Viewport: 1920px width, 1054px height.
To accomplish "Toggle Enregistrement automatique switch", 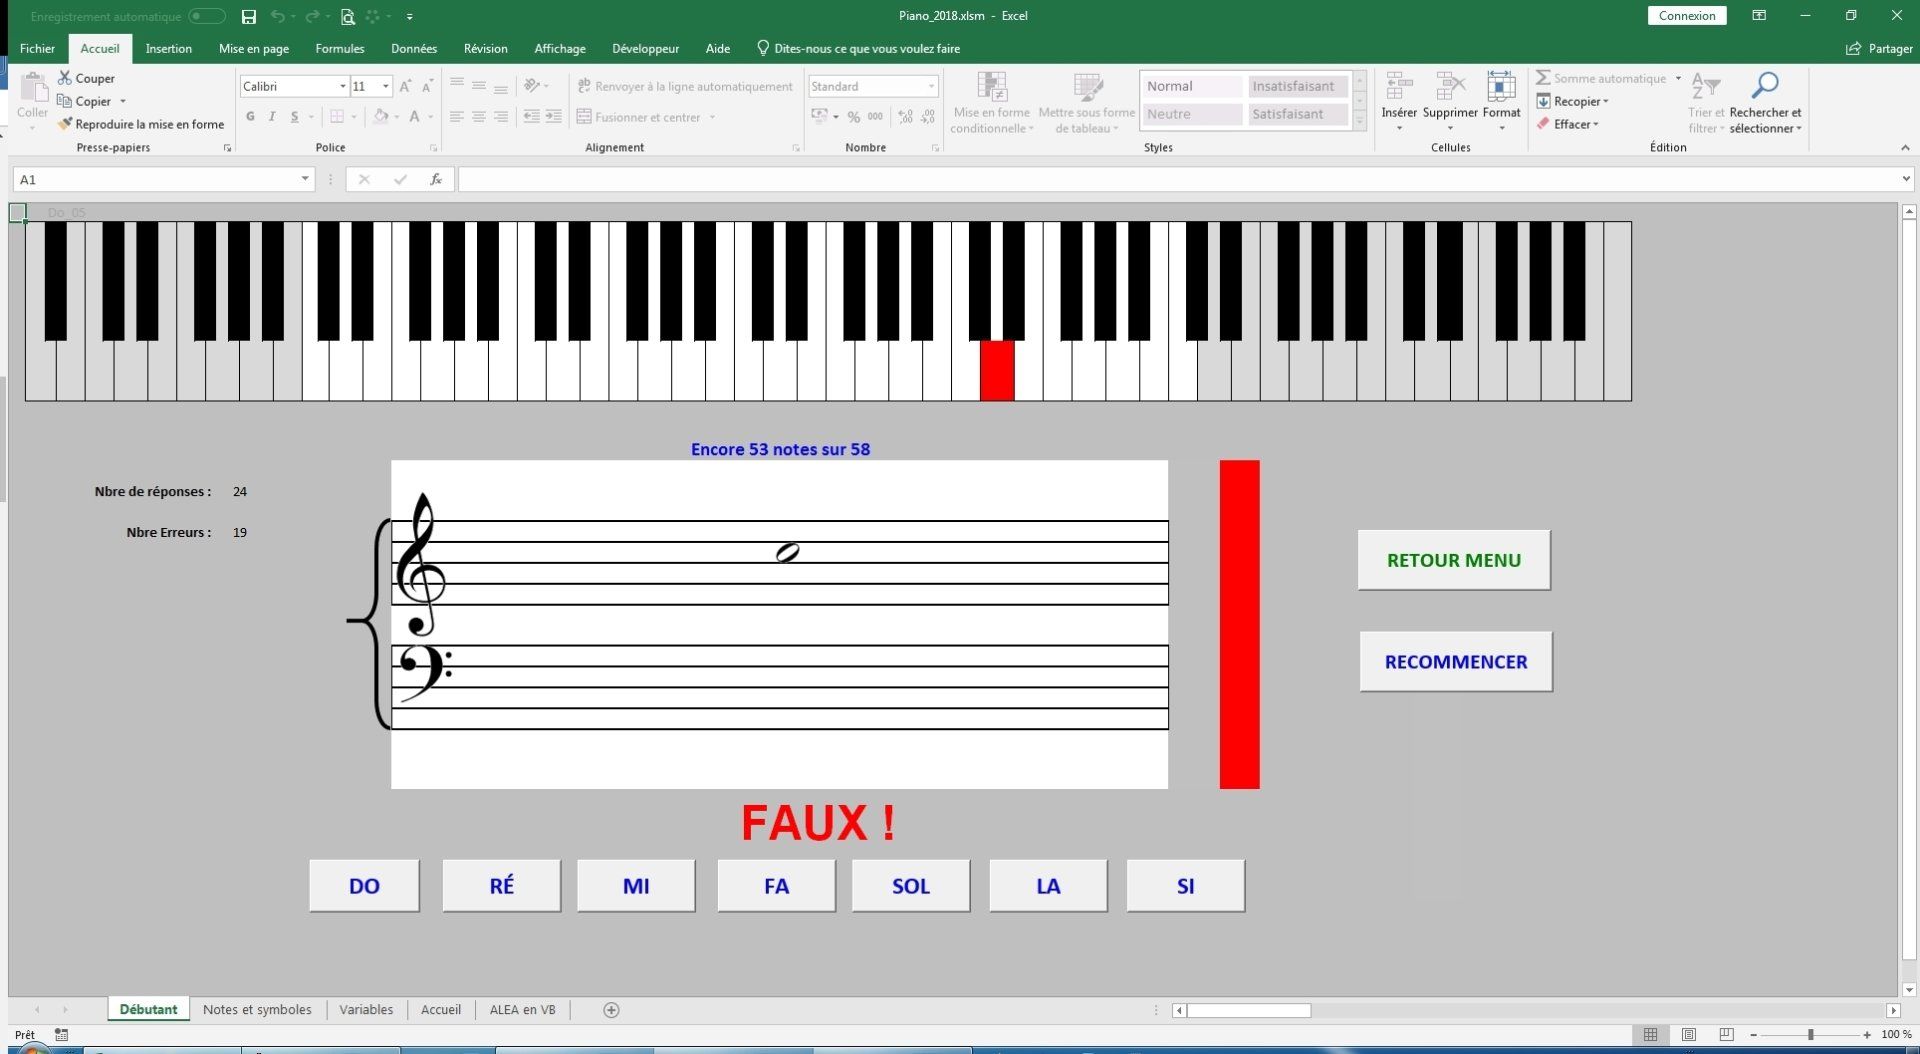I will (206, 16).
